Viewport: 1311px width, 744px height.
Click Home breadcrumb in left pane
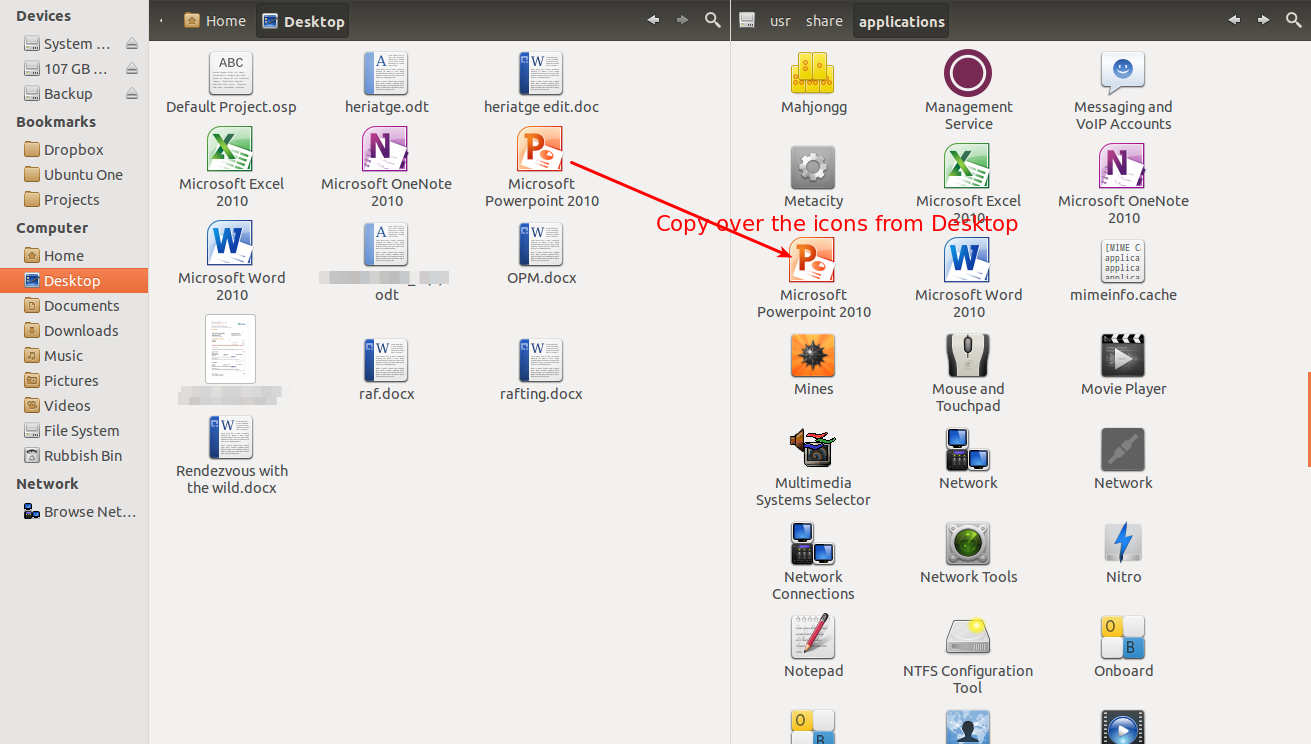[x=215, y=21]
